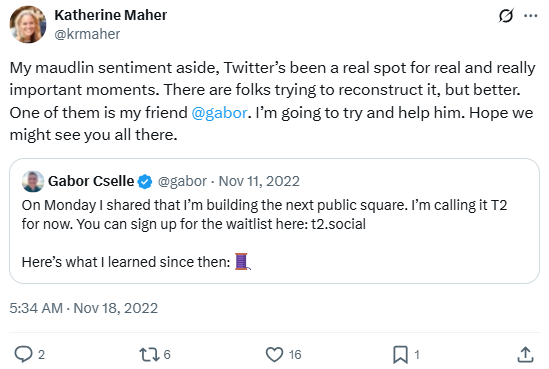Click the 5:34 AM · Nov 18, 2022 timestamp
The height and width of the screenshot is (369, 549).
pos(84,308)
